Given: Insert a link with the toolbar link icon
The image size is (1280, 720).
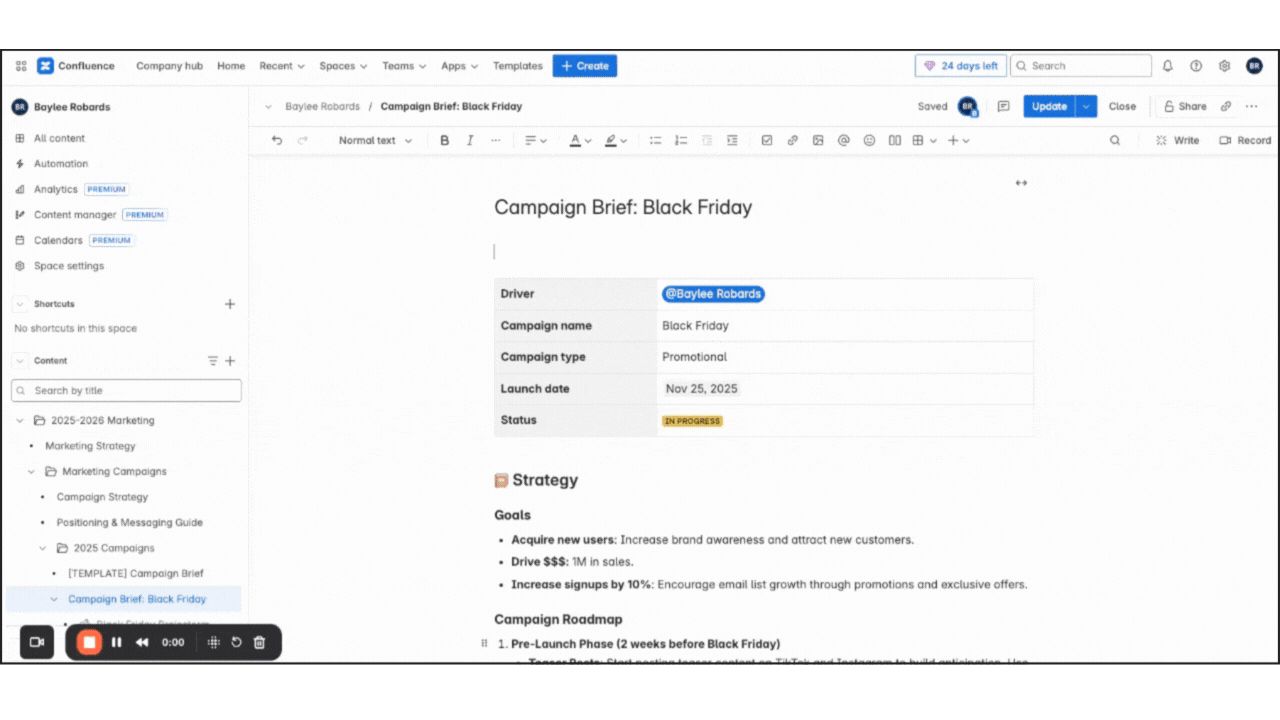Looking at the screenshot, I should [x=793, y=140].
